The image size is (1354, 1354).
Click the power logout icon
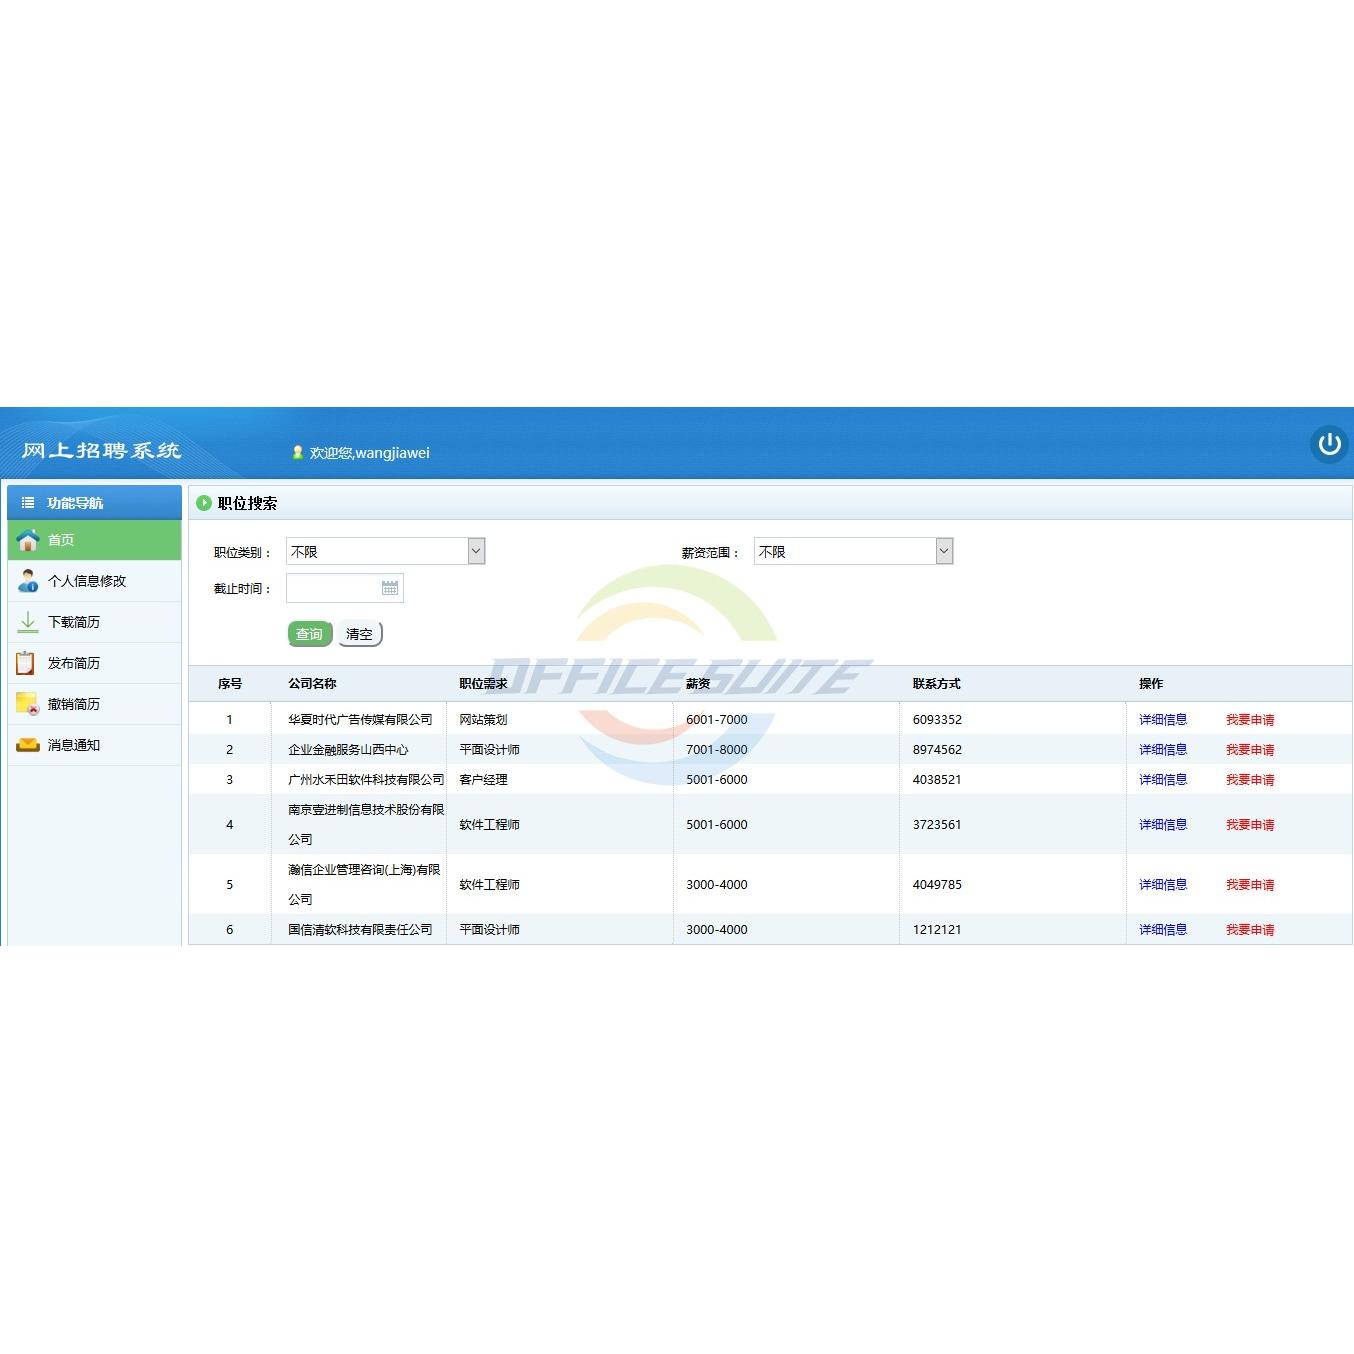click(x=1329, y=444)
